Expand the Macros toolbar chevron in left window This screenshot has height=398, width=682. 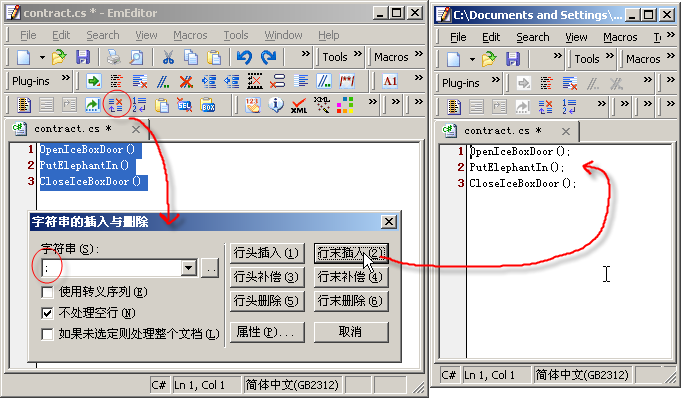(418, 54)
